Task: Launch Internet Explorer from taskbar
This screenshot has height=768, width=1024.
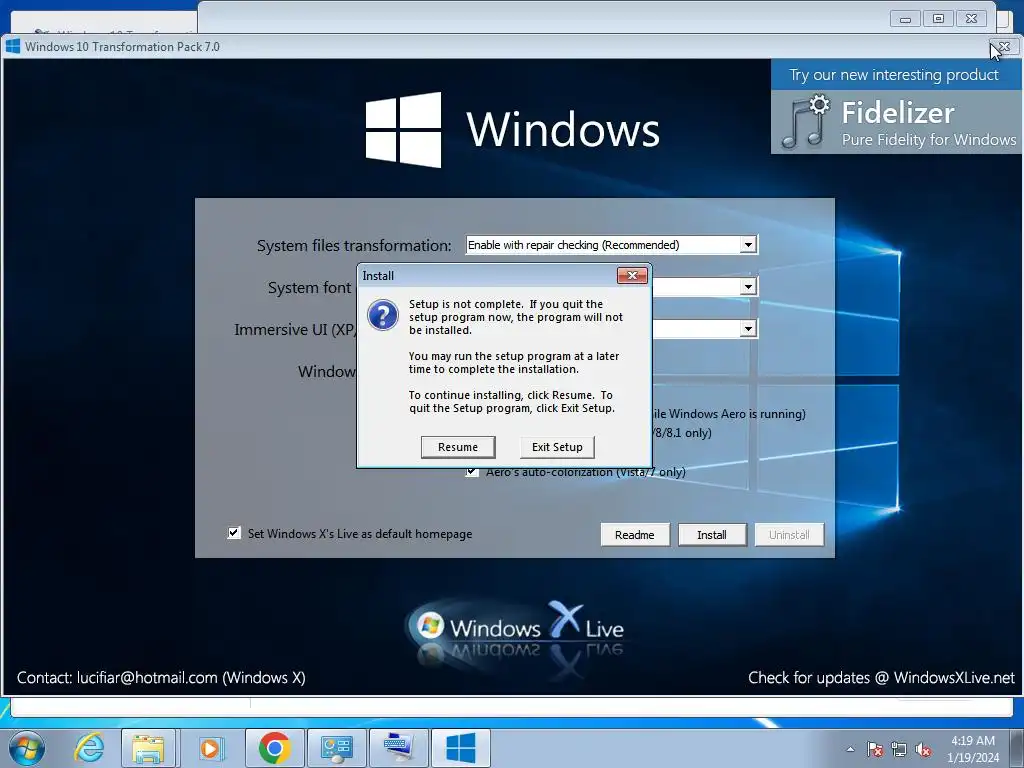Action: click(x=89, y=748)
